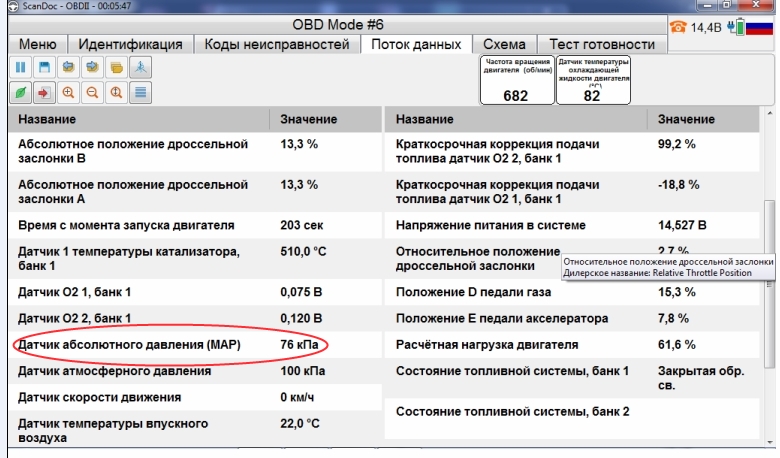Open the Тест готовности tab
The image size is (780, 458).
[602, 44]
